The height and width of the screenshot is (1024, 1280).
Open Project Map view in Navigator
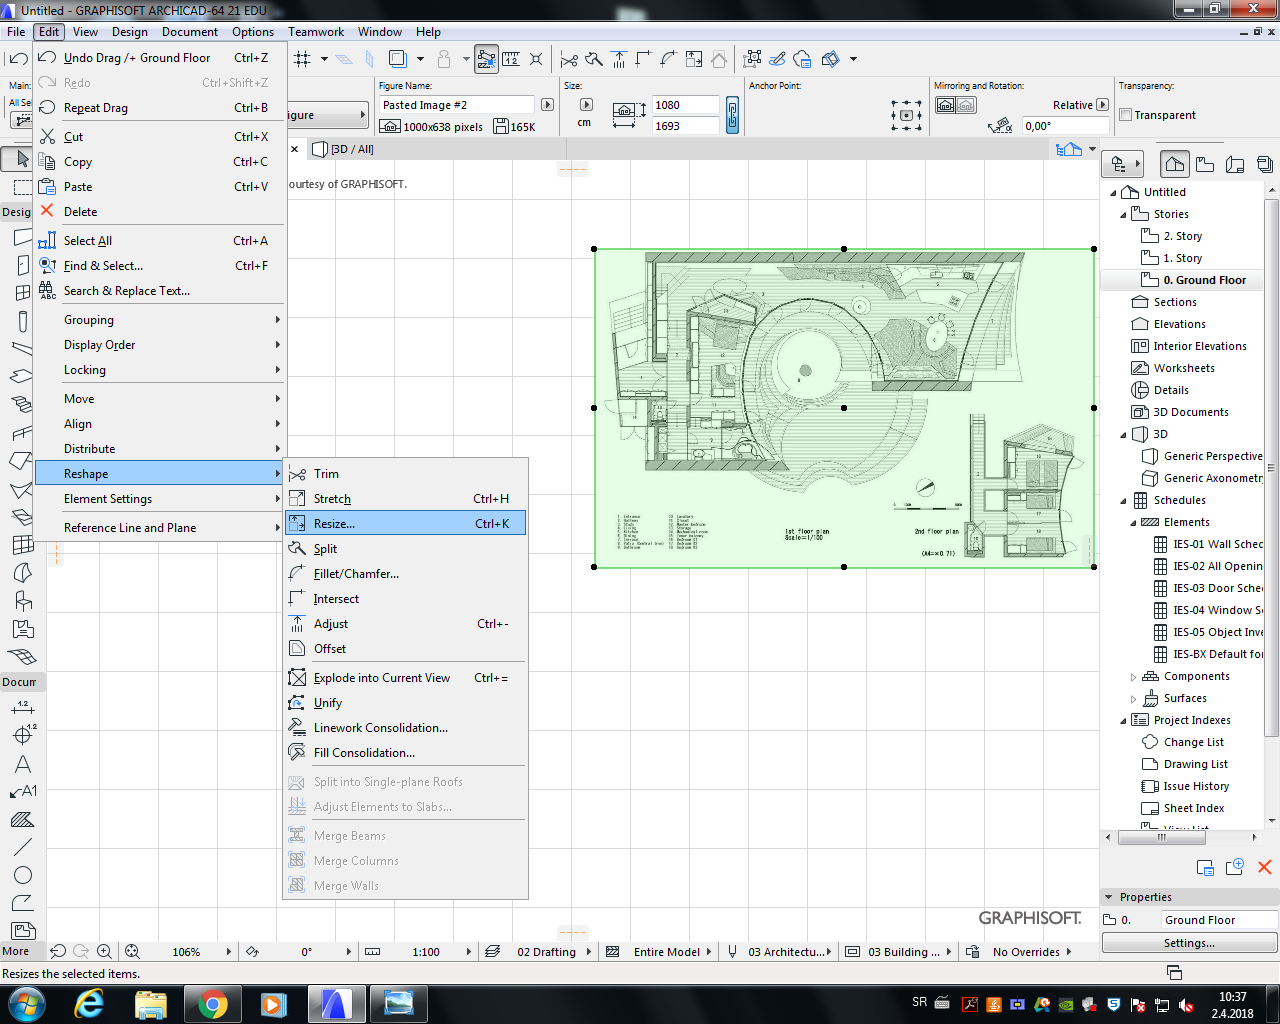pos(1175,164)
